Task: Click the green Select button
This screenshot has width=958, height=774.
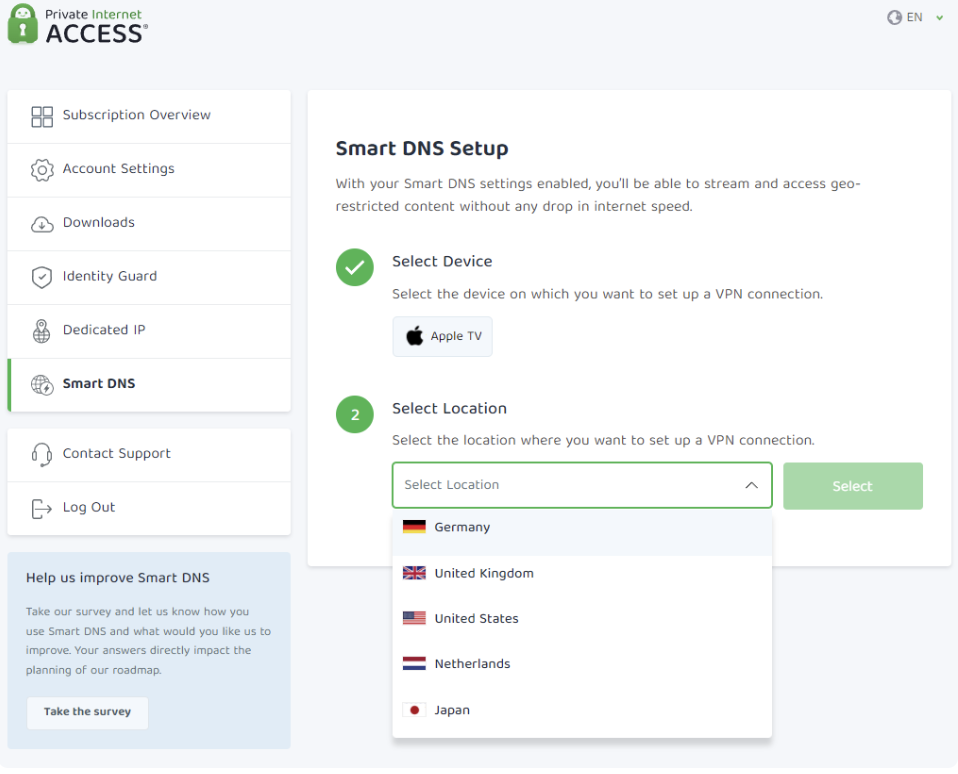Action: pyautogui.click(x=853, y=486)
